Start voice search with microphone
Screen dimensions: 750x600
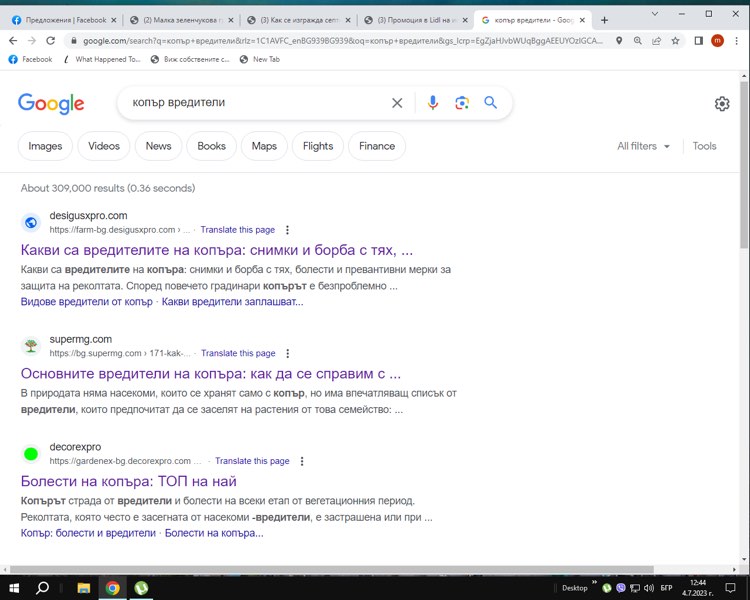click(x=432, y=102)
